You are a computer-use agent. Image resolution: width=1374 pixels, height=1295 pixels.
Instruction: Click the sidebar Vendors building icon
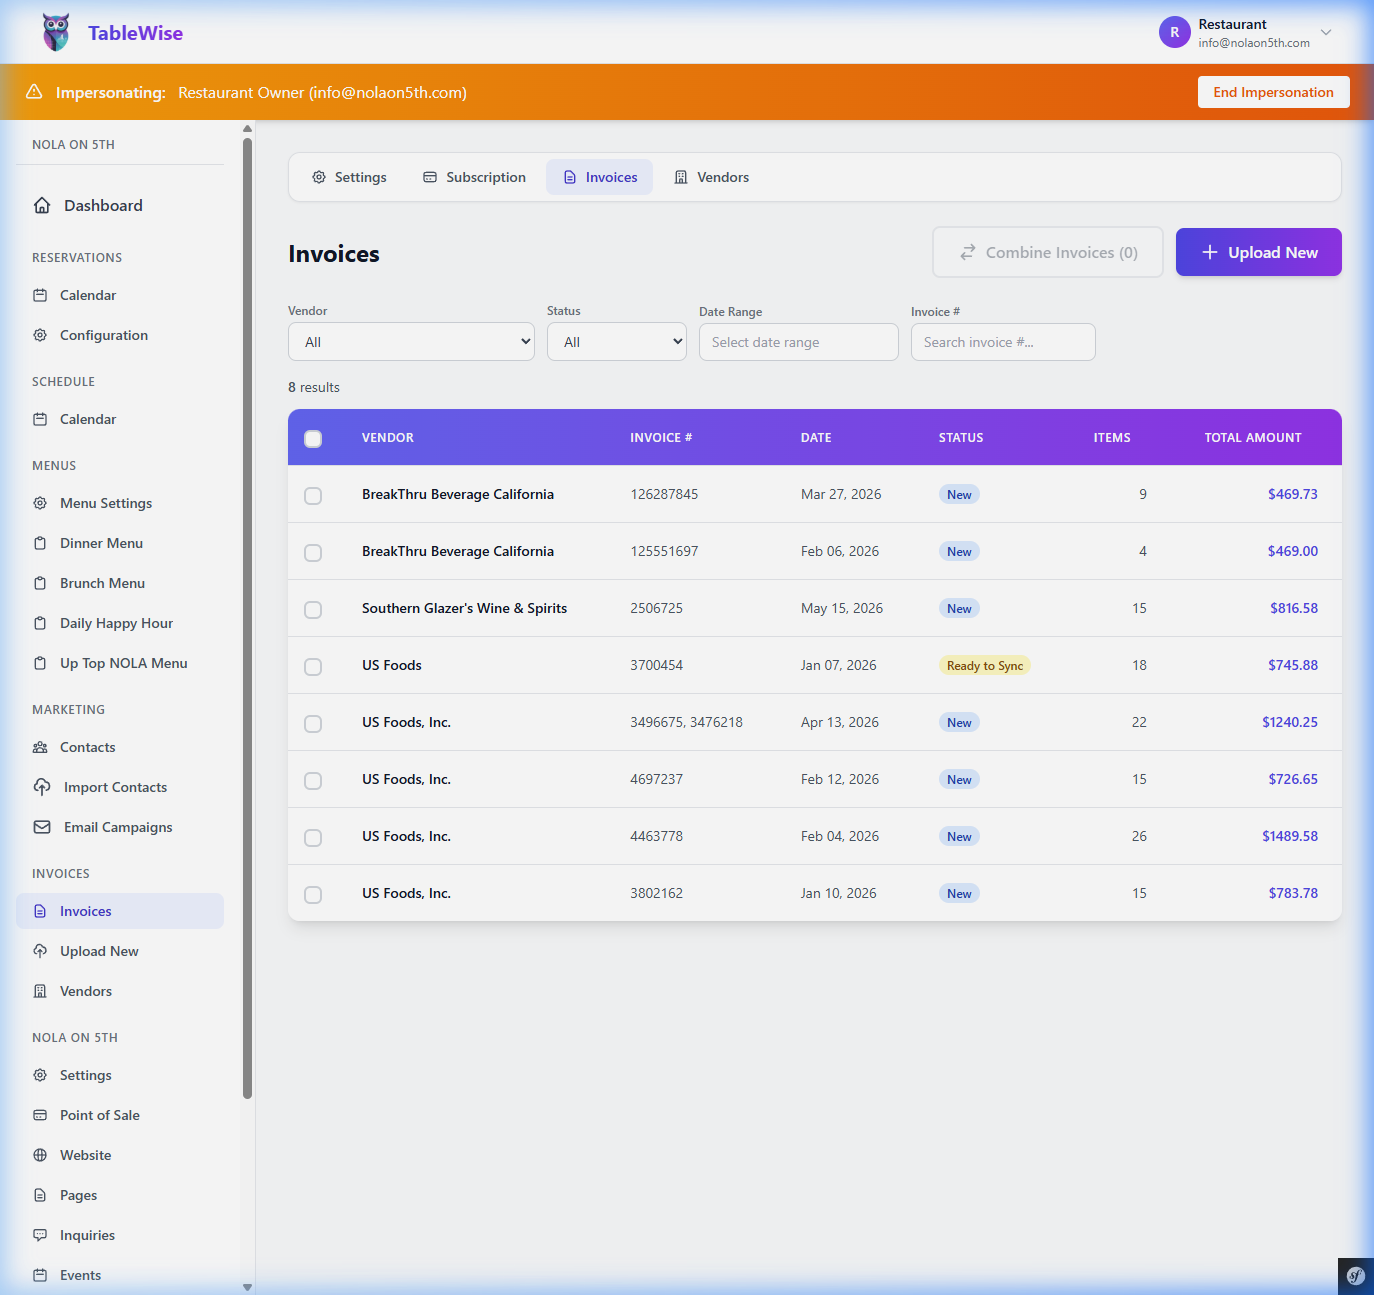[x=40, y=991]
